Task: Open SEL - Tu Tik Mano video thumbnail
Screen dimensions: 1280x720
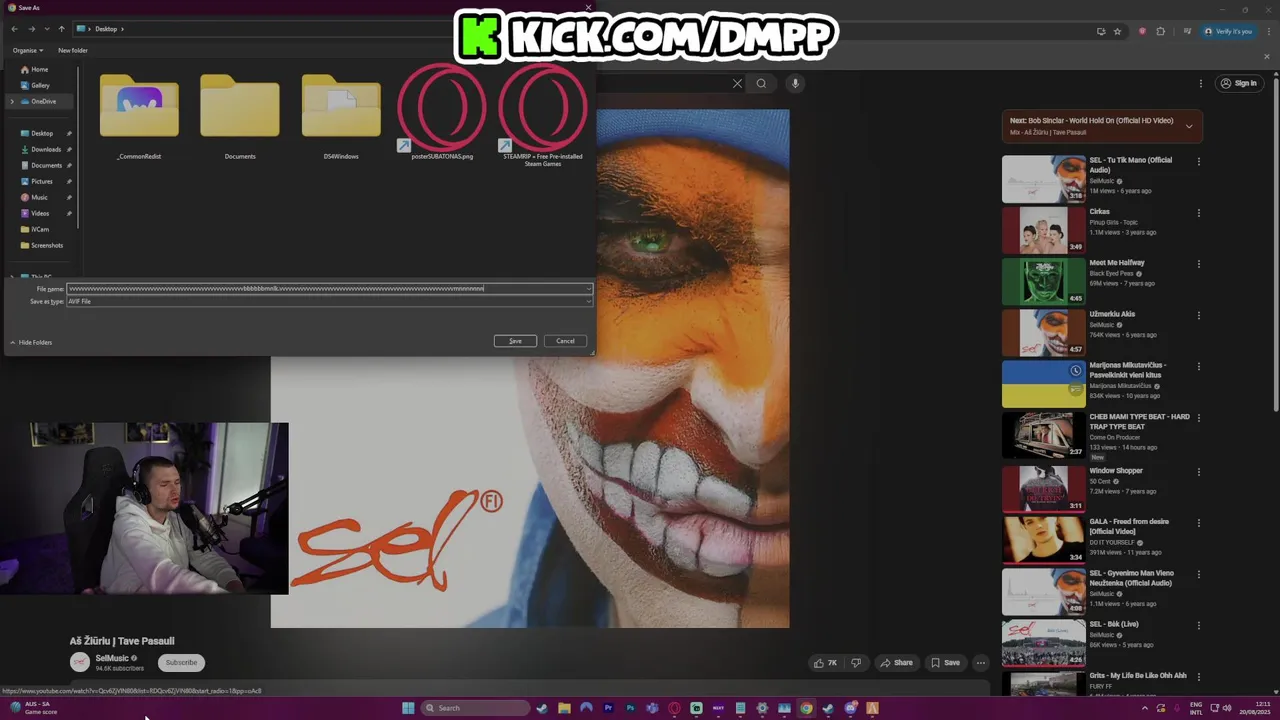Action: click(1044, 179)
